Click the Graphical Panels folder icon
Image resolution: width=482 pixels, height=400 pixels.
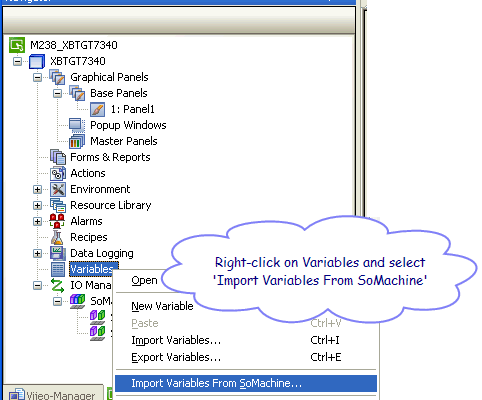click(x=57, y=77)
